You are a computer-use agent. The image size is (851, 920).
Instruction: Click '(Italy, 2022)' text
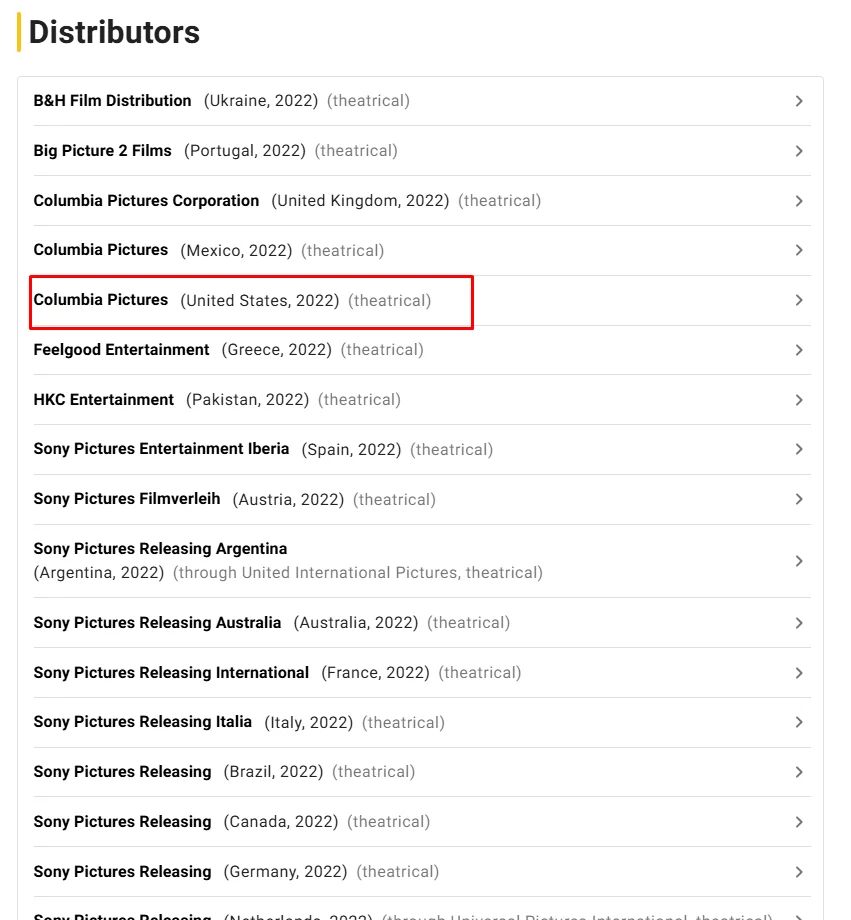[308, 722]
